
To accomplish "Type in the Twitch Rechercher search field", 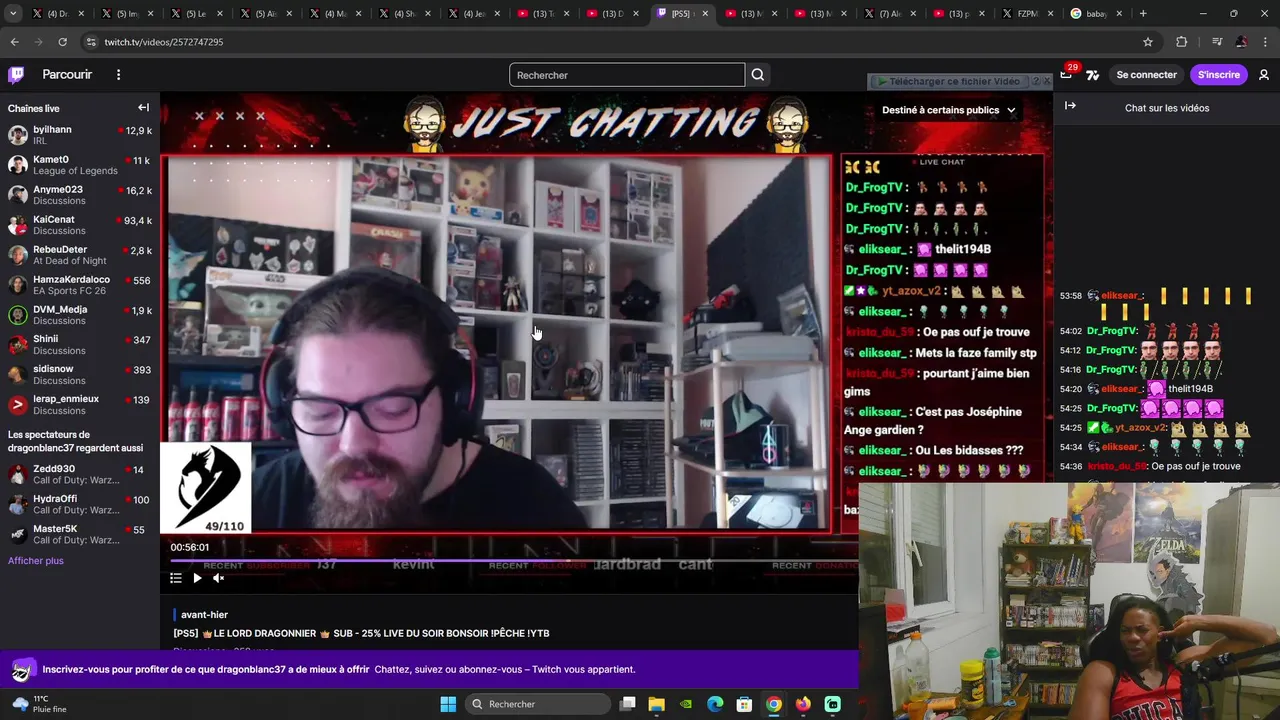I will point(627,75).
